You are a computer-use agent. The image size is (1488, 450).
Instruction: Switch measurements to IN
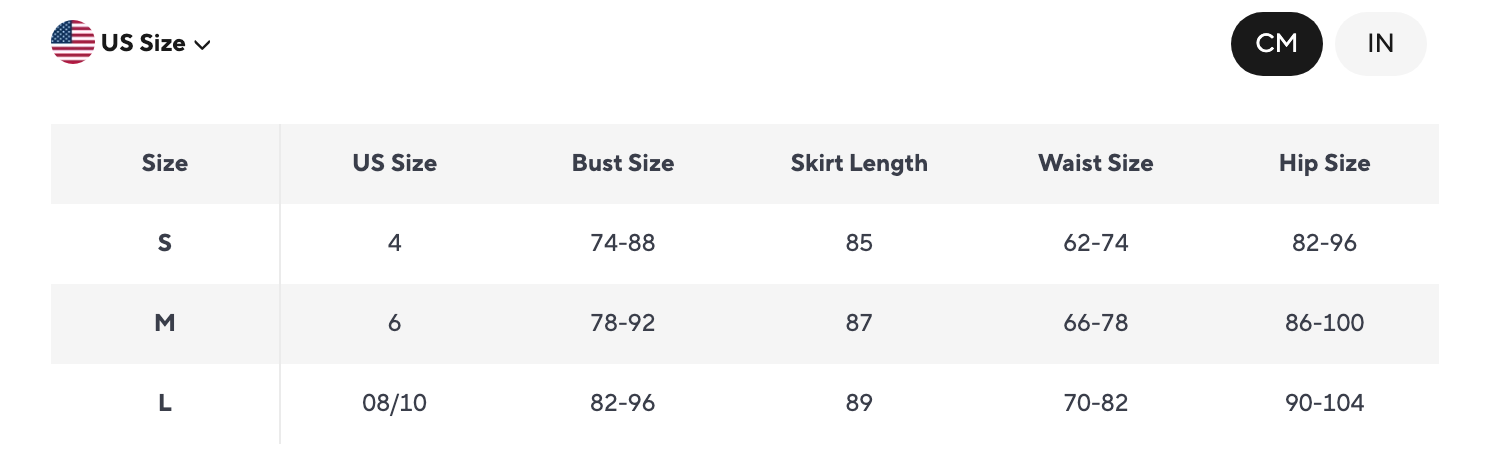(x=1380, y=43)
